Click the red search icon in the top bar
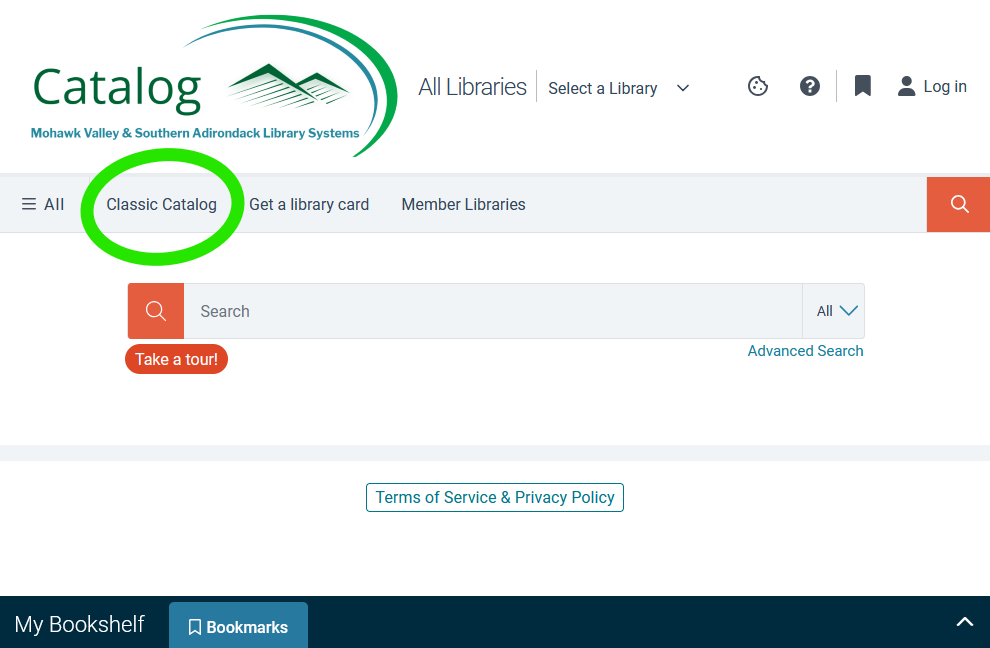The image size is (990, 648). coord(957,204)
